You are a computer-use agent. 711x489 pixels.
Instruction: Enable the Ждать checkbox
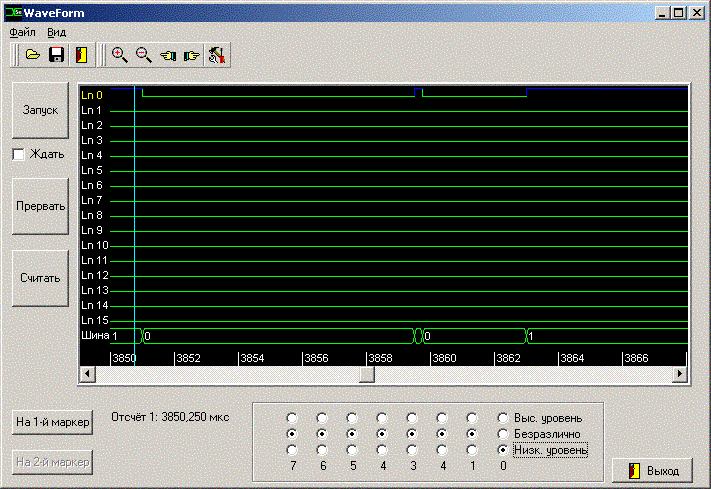(18, 154)
